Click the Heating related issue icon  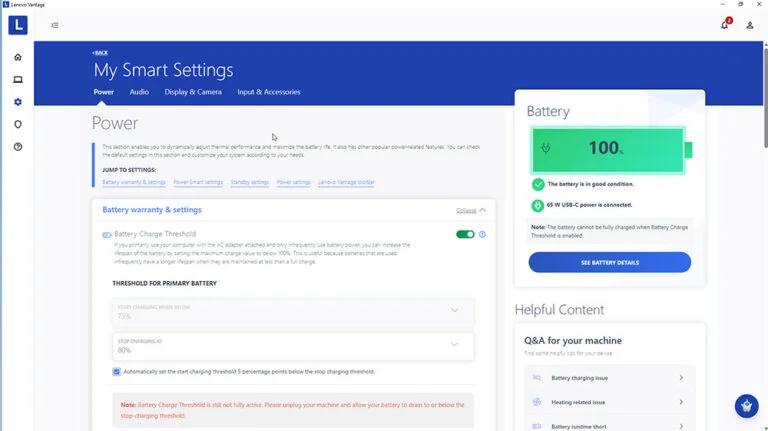(x=537, y=402)
